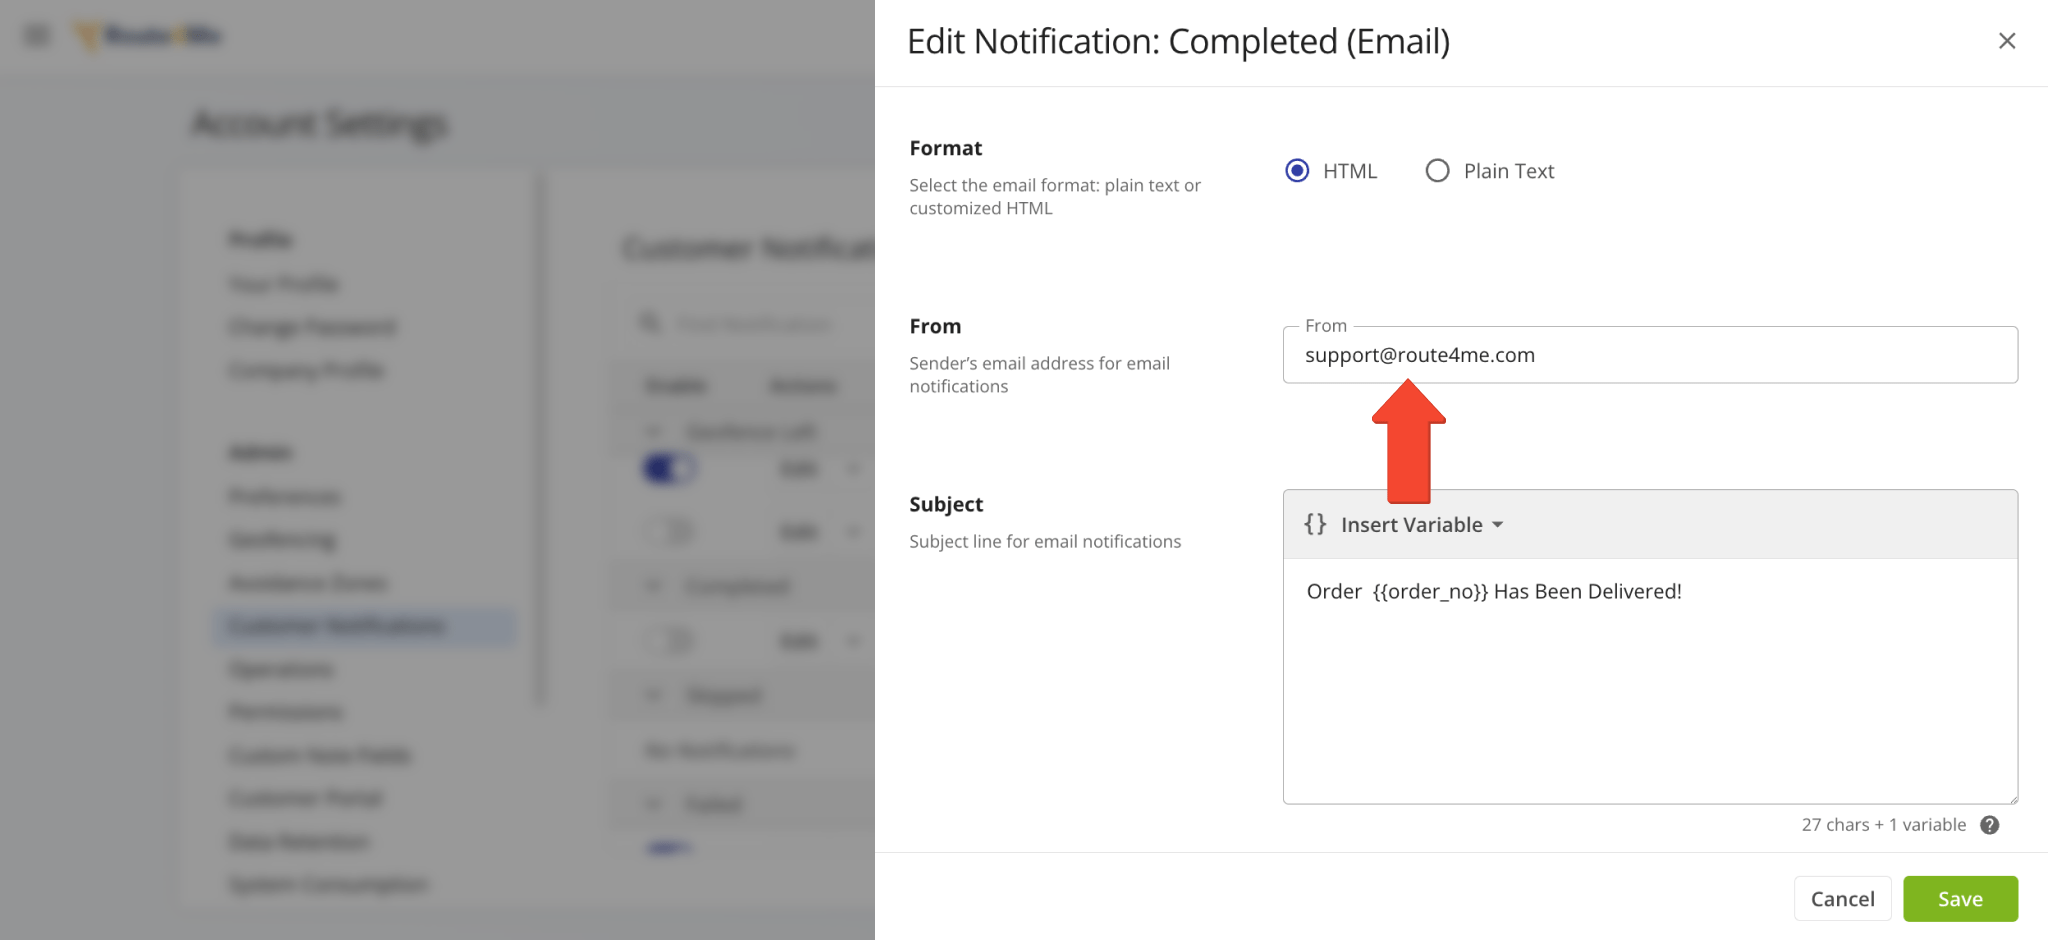
Task: Open the hamburger menu in the background page
Action: (x=37, y=36)
